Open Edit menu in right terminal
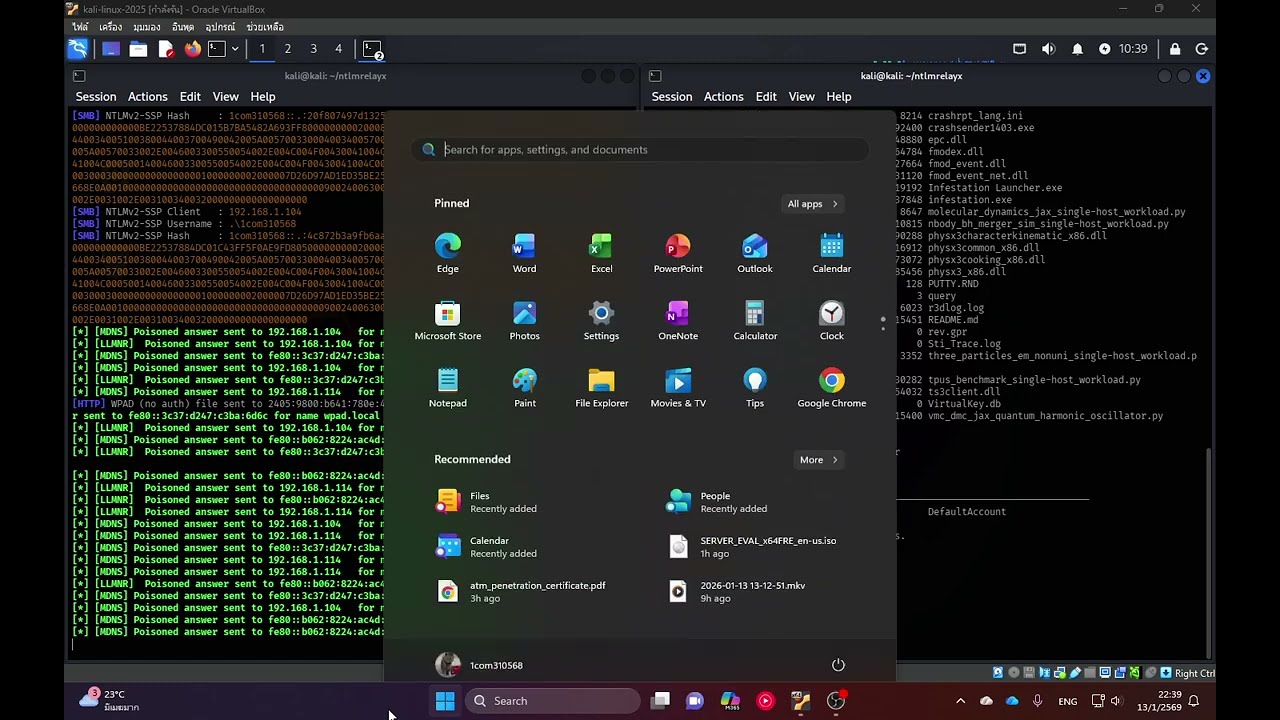Viewport: 1280px width, 720px height. point(766,97)
